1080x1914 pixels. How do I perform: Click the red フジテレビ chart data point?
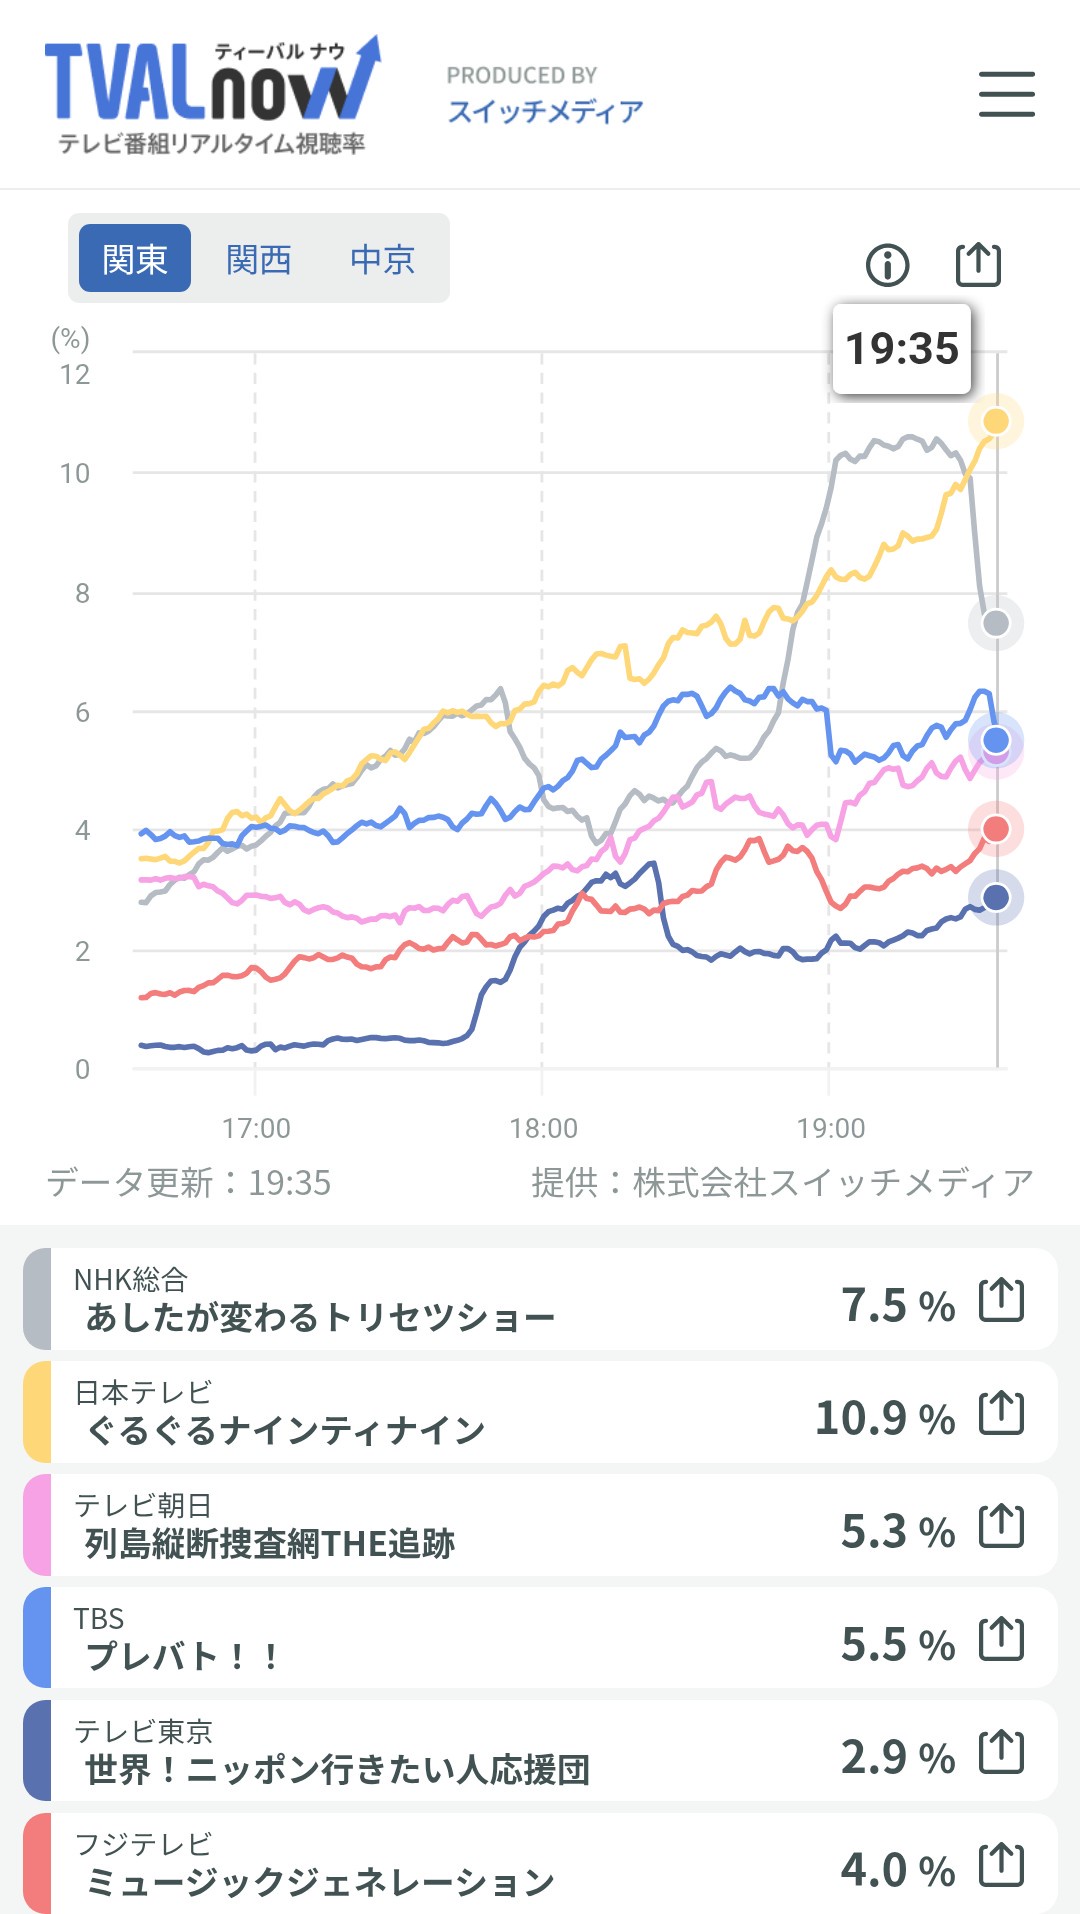click(x=996, y=829)
